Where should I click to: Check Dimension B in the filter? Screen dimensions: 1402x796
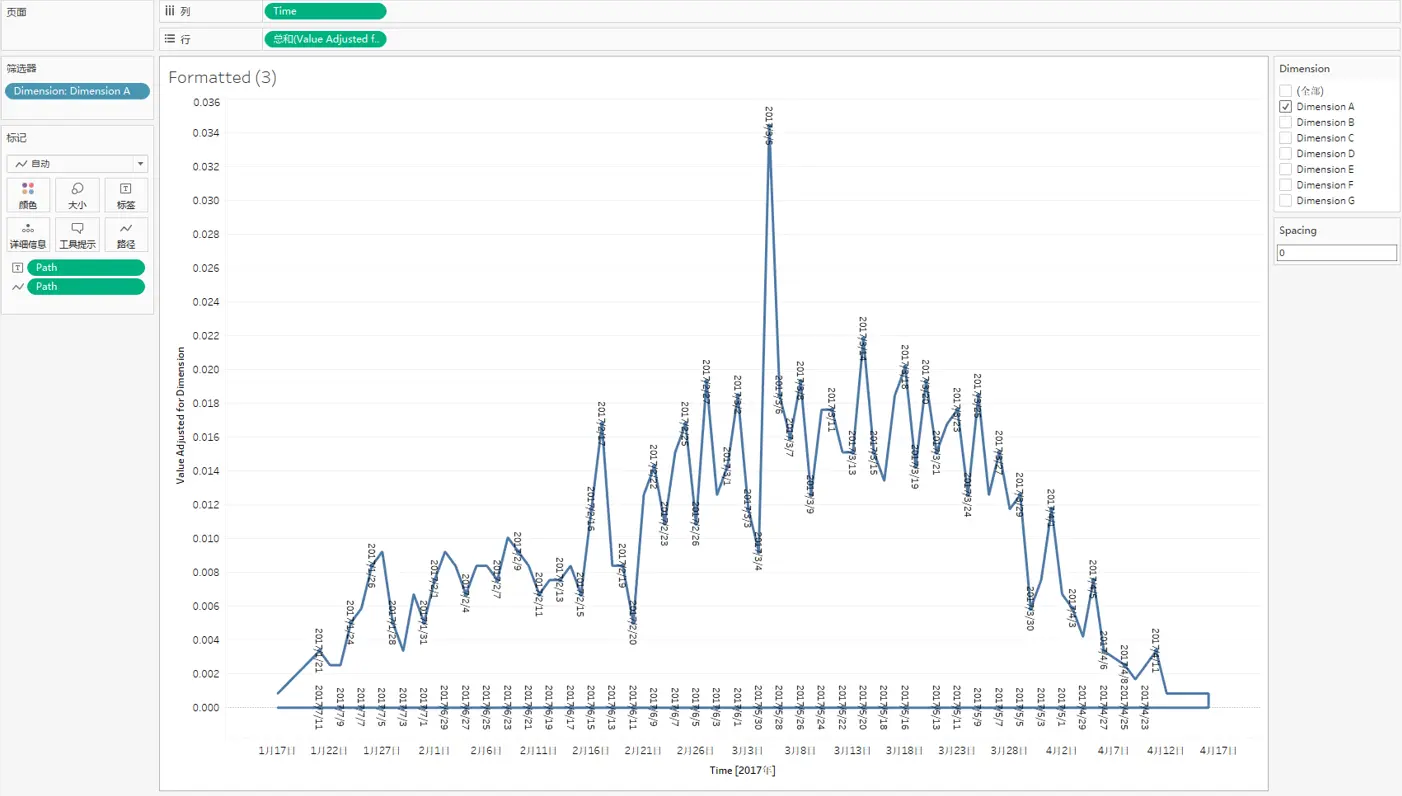point(1286,122)
